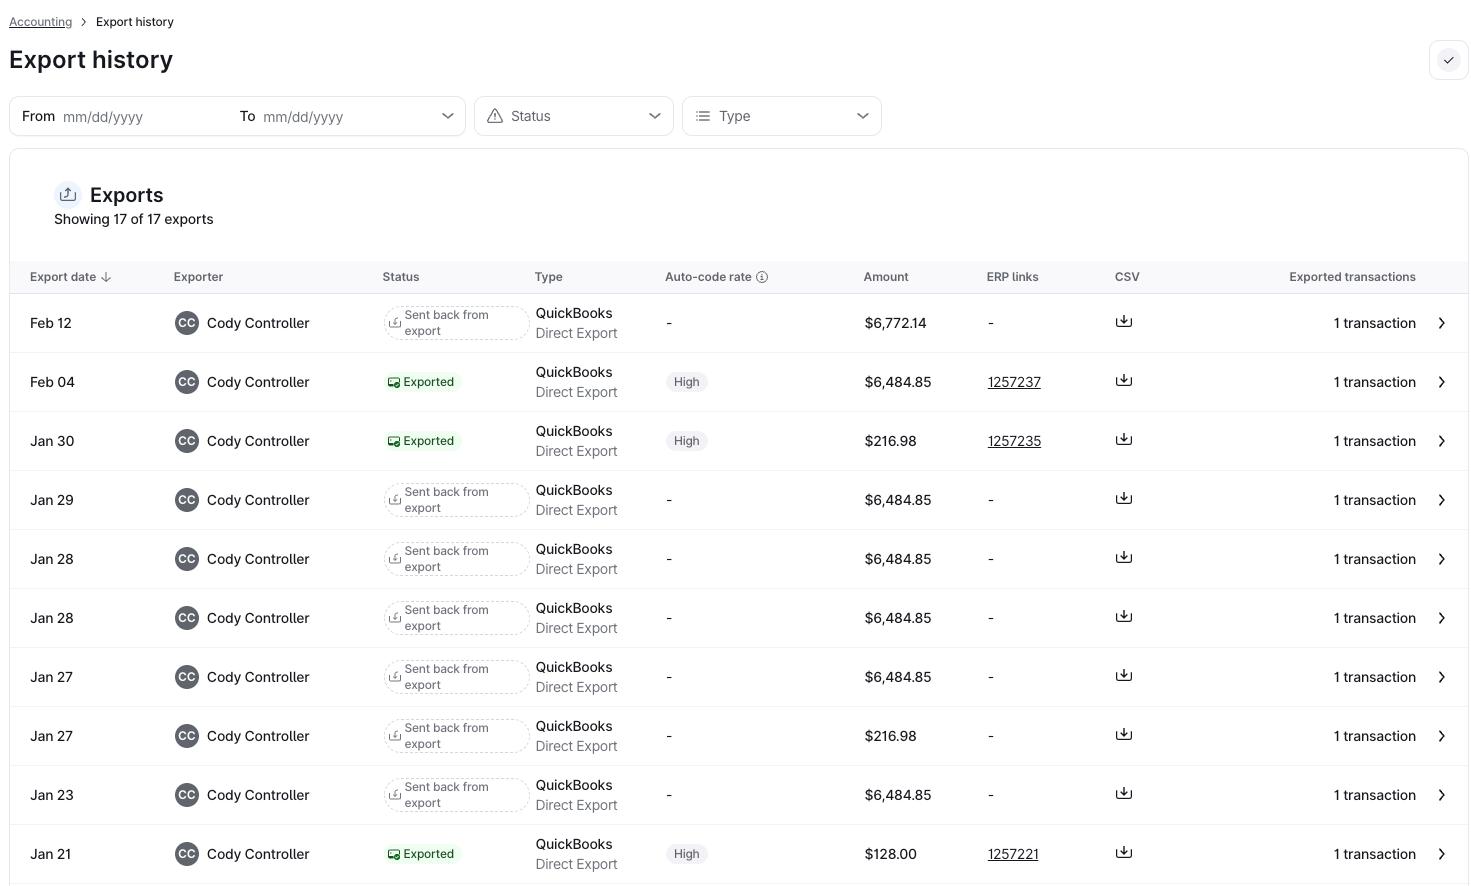Download CSV for the Jan 23 export
This screenshot has width=1471, height=886.
click(1123, 794)
